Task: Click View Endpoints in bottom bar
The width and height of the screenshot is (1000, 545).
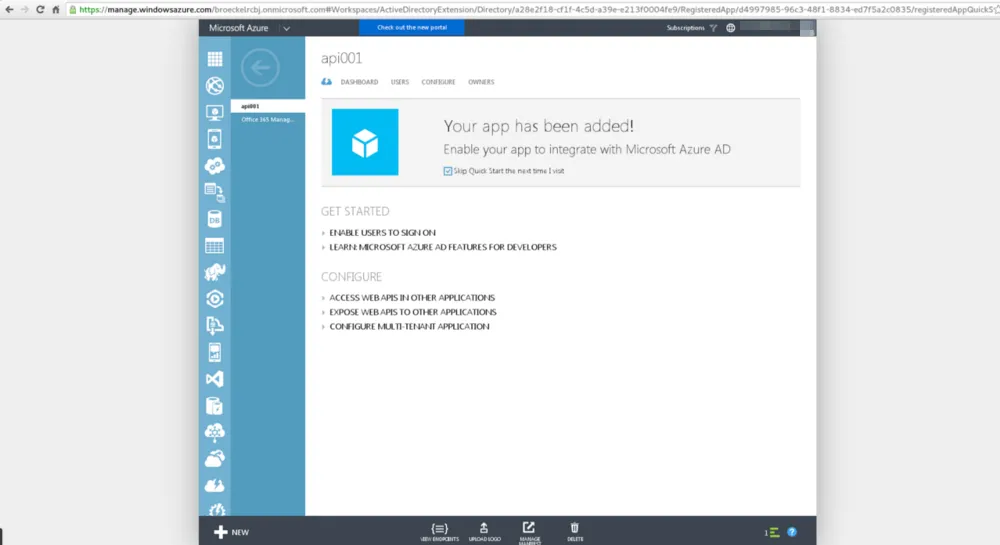Action: 439,532
